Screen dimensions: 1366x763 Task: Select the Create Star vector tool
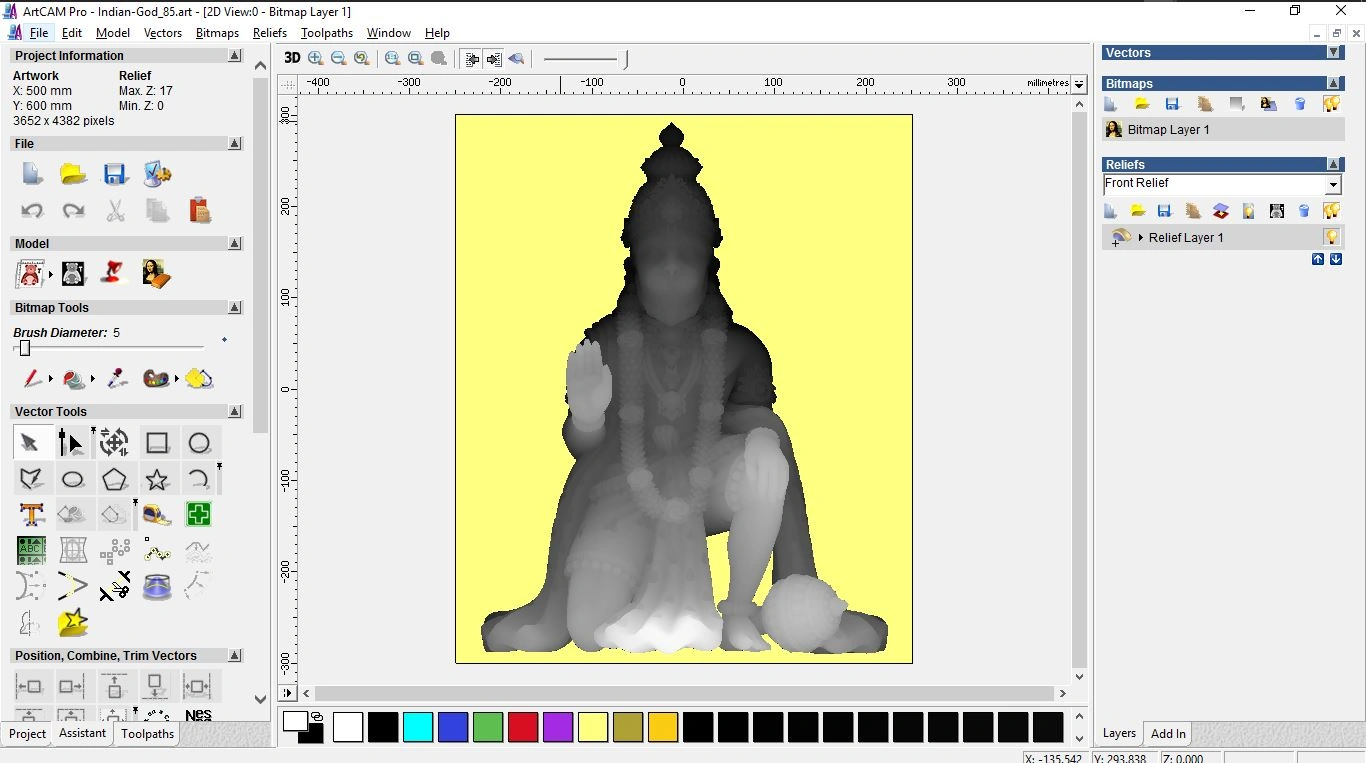point(157,479)
